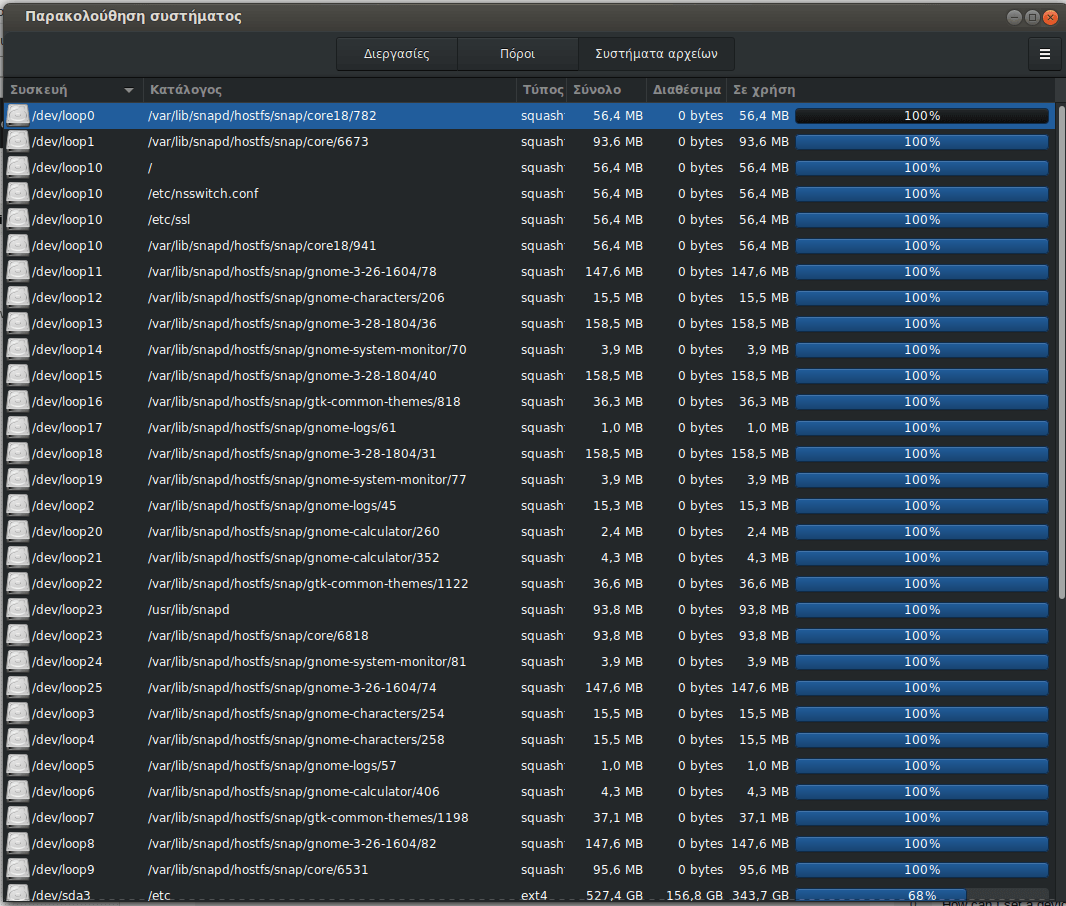The width and height of the screenshot is (1066, 906).
Task: Switch to the Πόροι tab
Action: 517,54
